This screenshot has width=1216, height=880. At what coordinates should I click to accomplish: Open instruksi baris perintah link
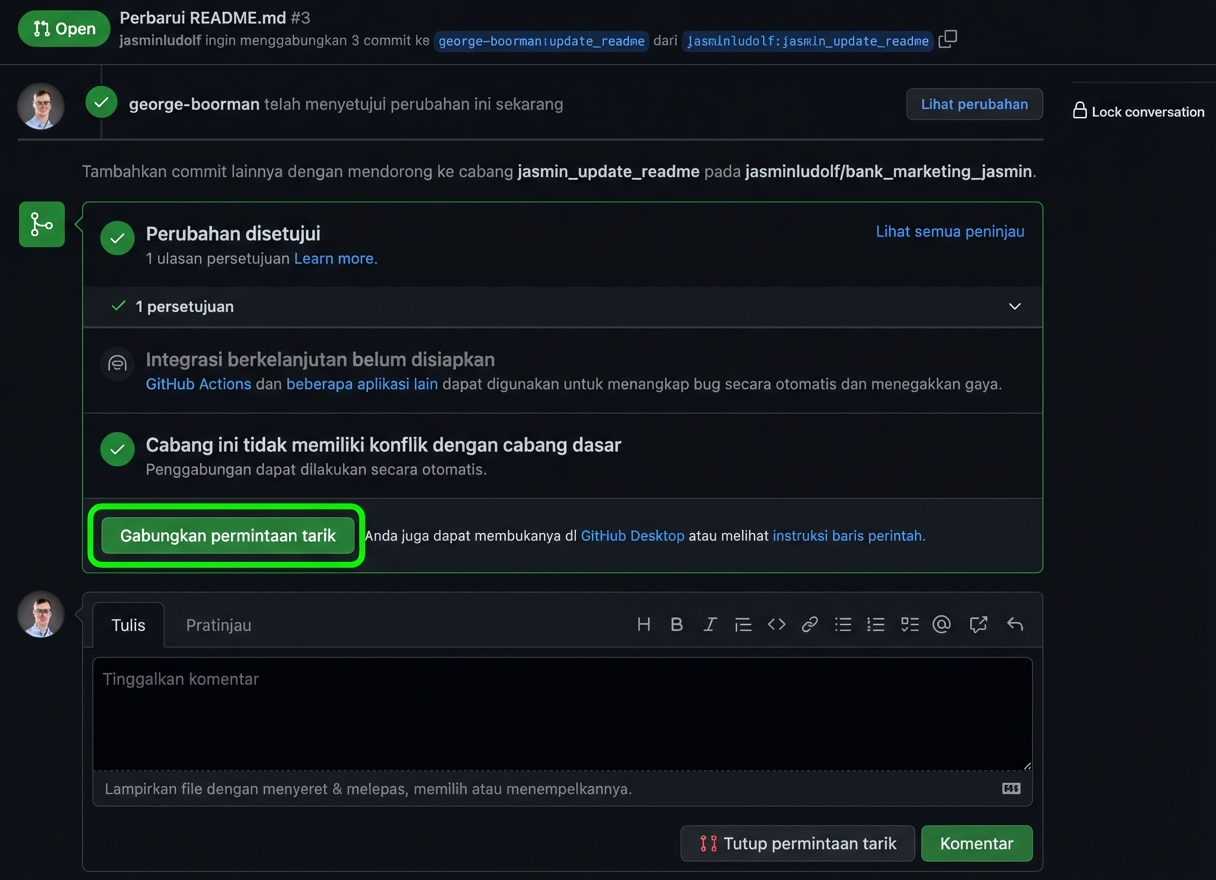(849, 535)
